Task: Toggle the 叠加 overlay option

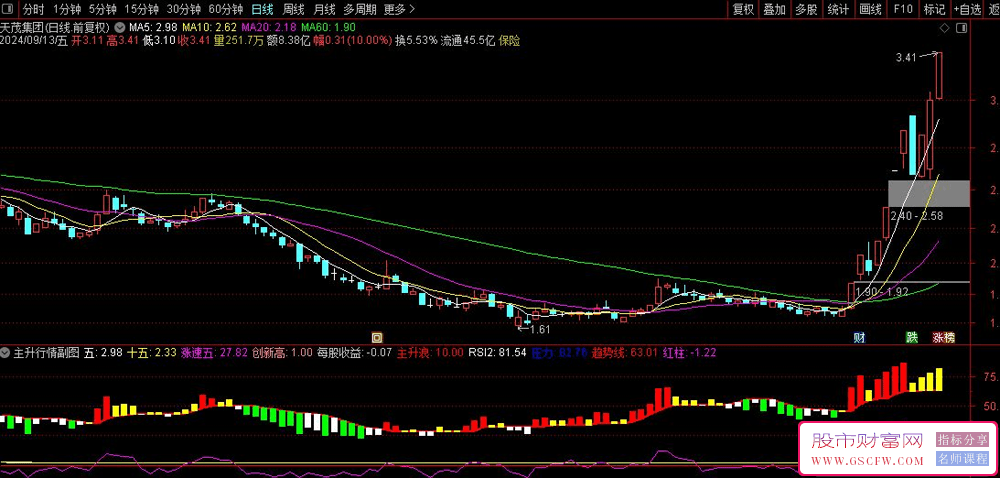Action: click(x=774, y=10)
